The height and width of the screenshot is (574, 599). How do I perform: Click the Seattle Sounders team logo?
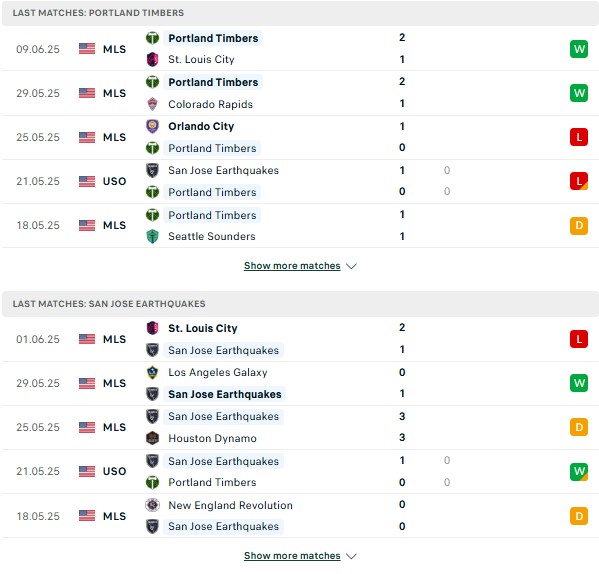pyautogui.click(x=152, y=236)
